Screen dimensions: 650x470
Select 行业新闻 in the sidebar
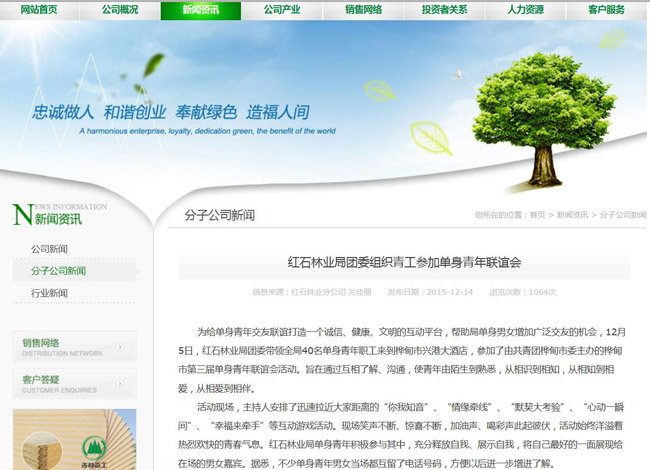[x=50, y=293]
